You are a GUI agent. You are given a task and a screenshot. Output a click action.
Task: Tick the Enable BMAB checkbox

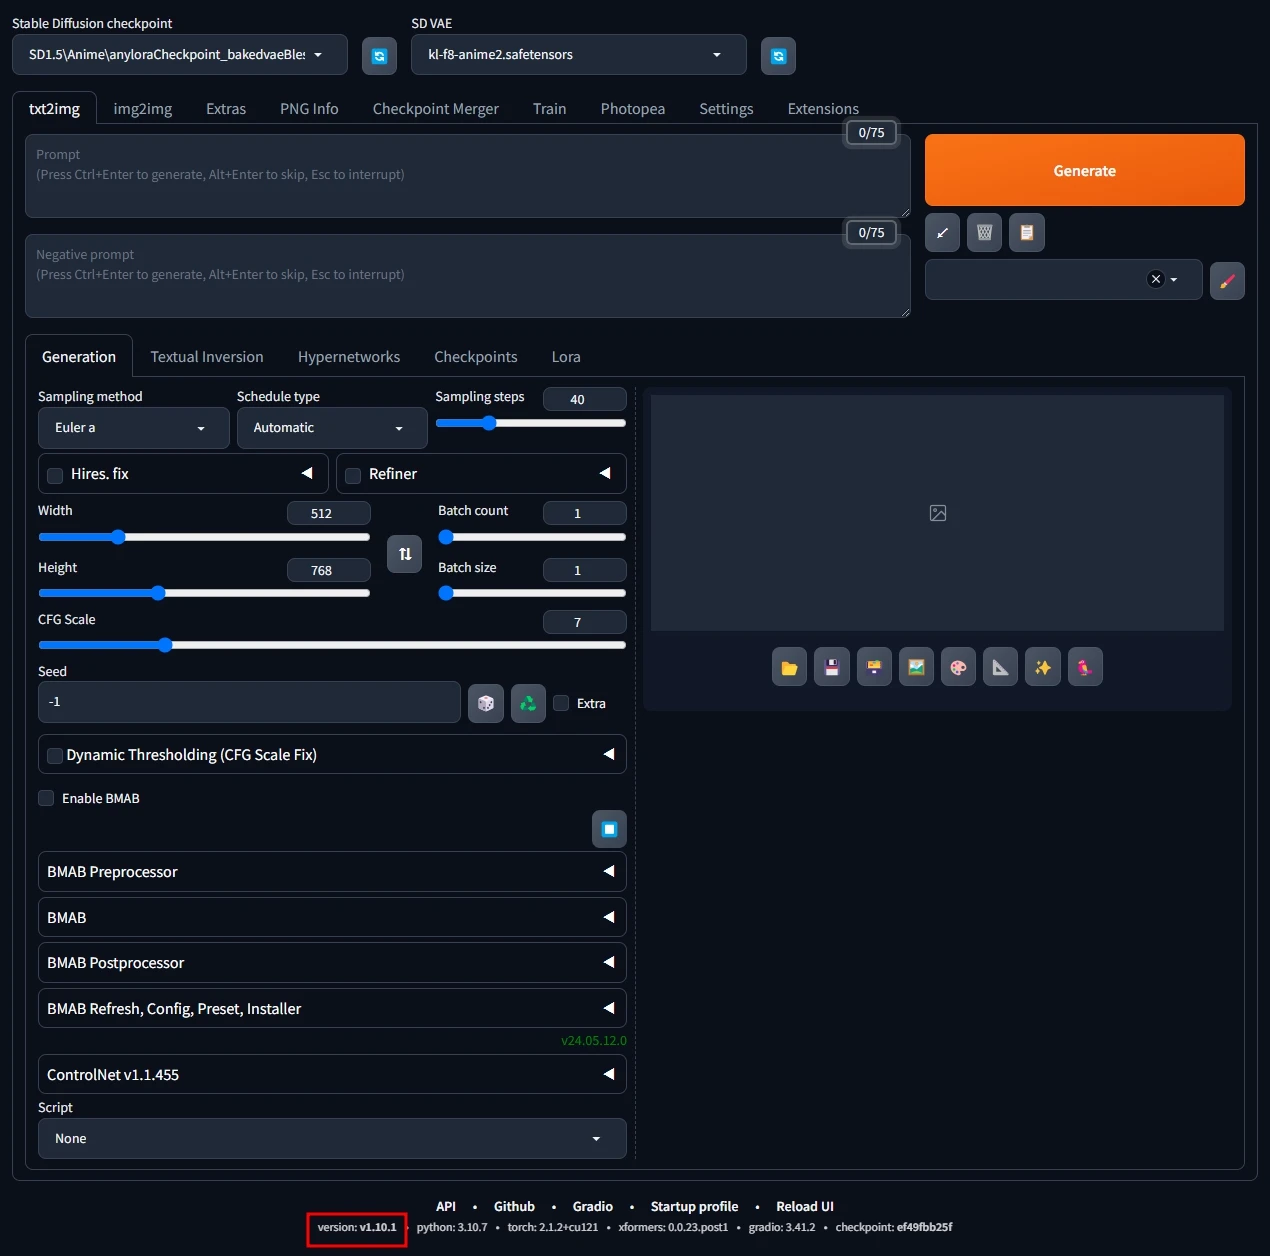46,798
